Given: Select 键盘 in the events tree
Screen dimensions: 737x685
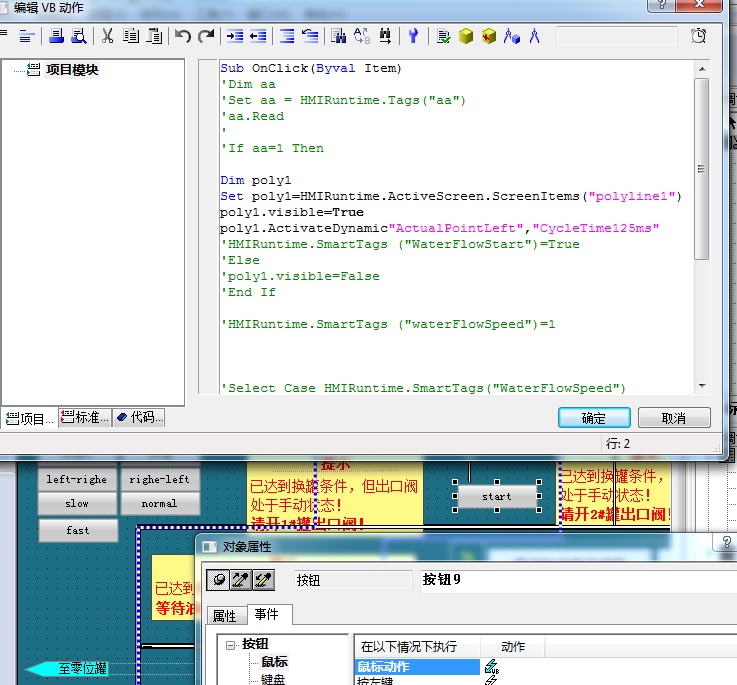Looking at the screenshot, I should [x=273, y=679].
